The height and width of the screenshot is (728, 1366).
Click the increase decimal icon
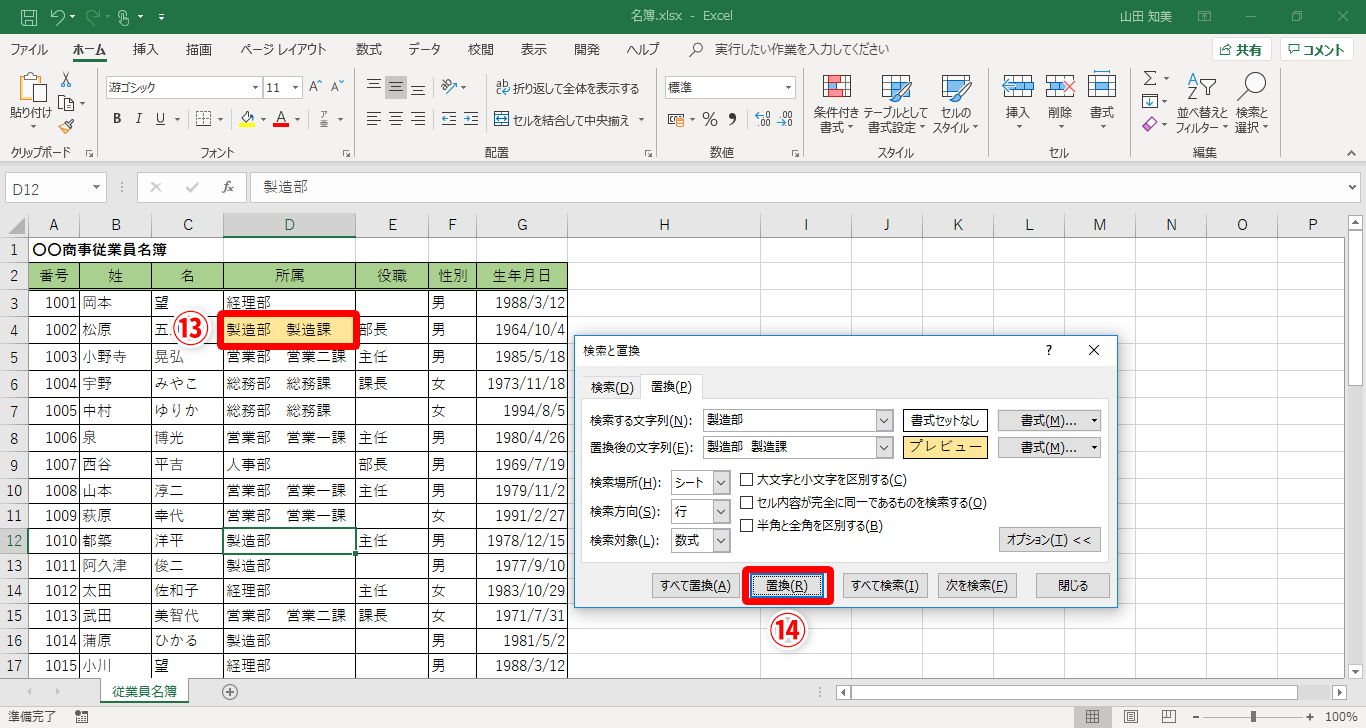pyautogui.click(x=761, y=119)
